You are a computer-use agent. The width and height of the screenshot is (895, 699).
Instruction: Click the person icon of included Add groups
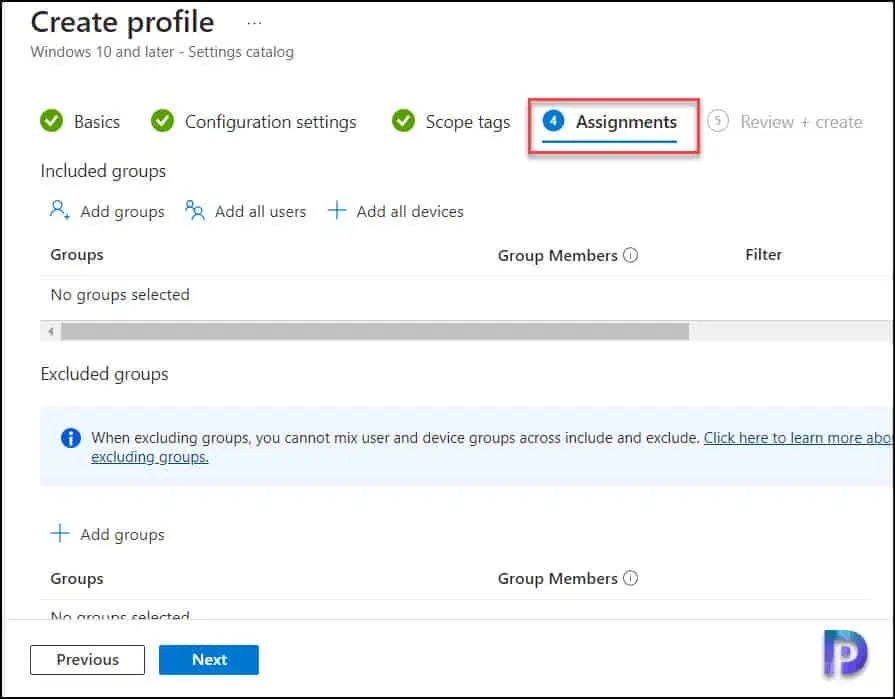pos(59,210)
